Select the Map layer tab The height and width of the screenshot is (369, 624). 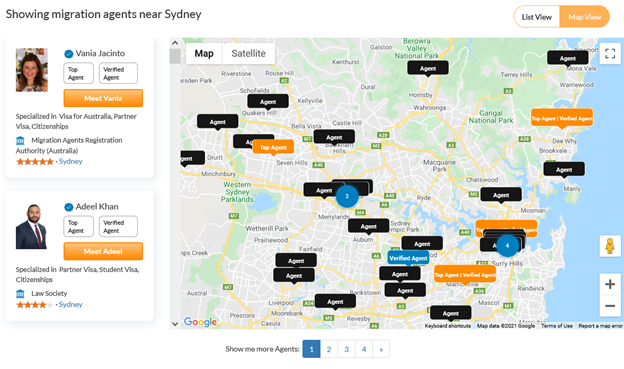click(x=204, y=53)
